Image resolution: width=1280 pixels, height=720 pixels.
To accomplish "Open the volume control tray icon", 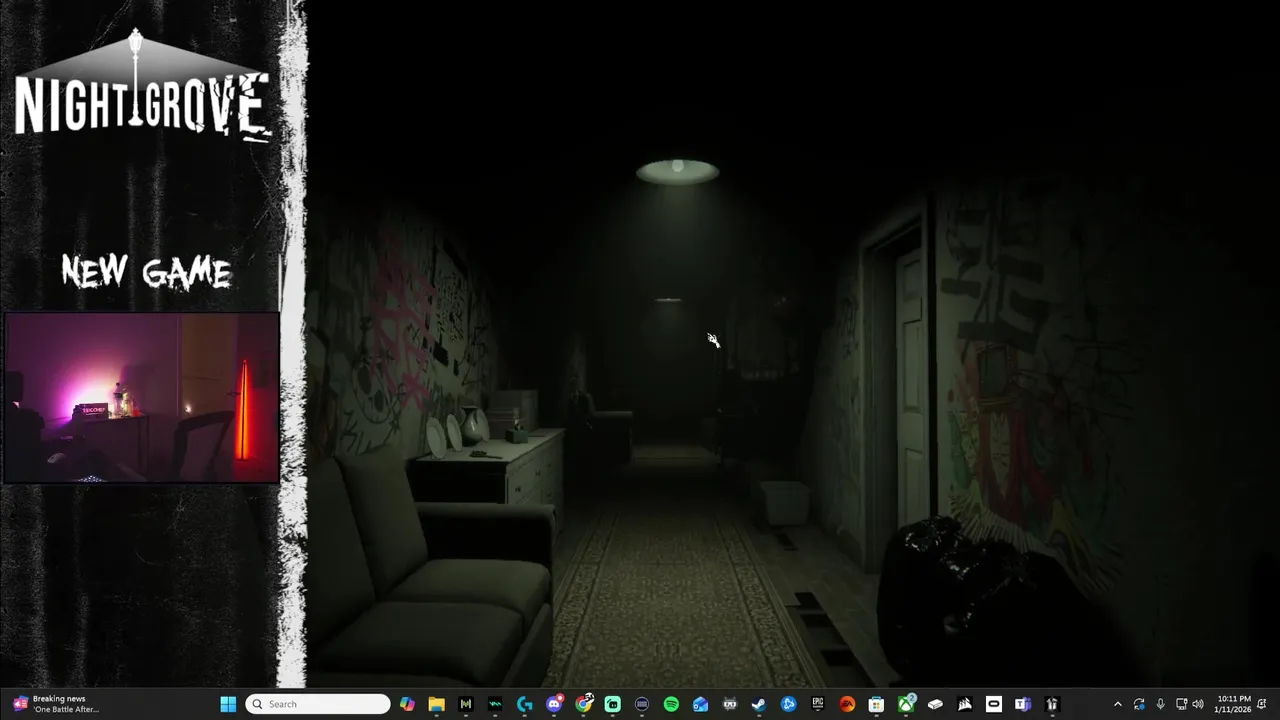I will [x=1198, y=704].
